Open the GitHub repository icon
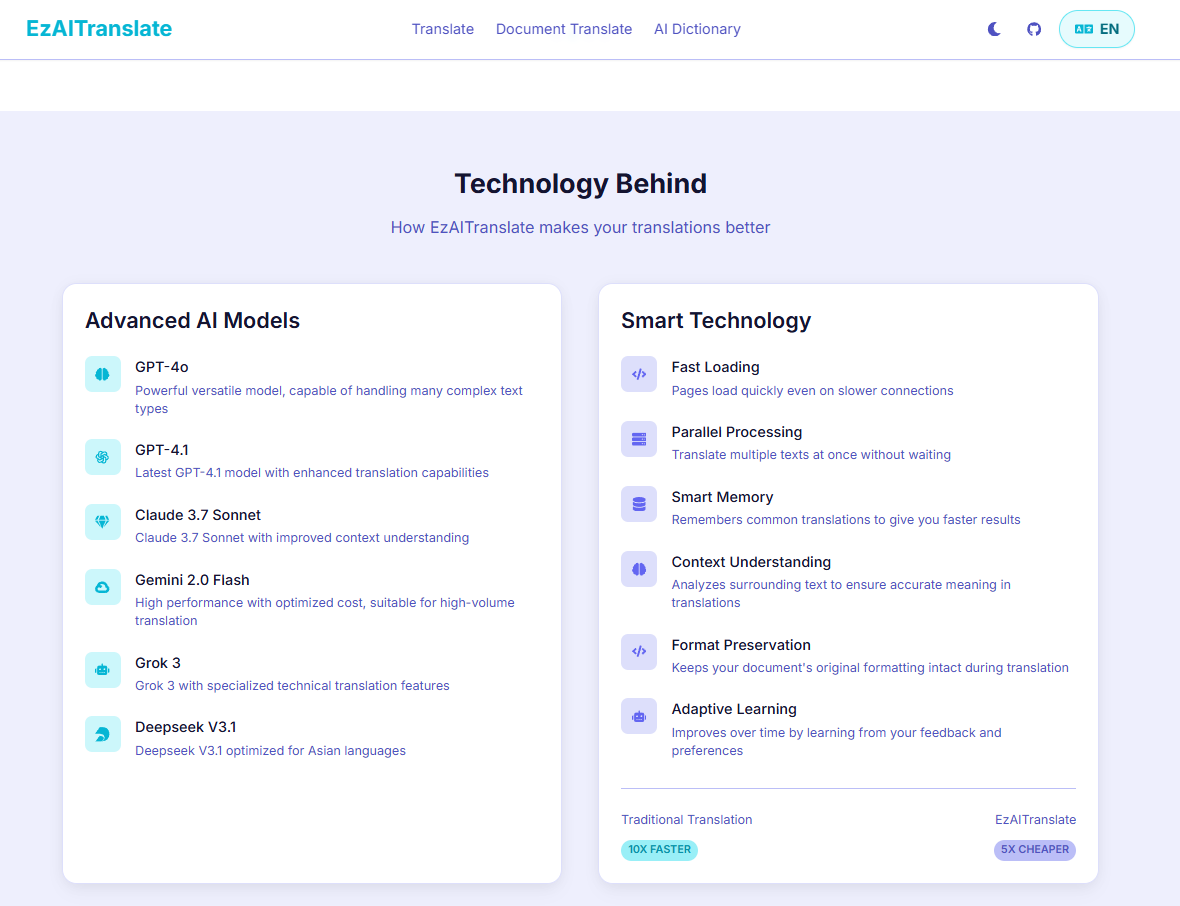This screenshot has height=906, width=1180. tap(1034, 29)
